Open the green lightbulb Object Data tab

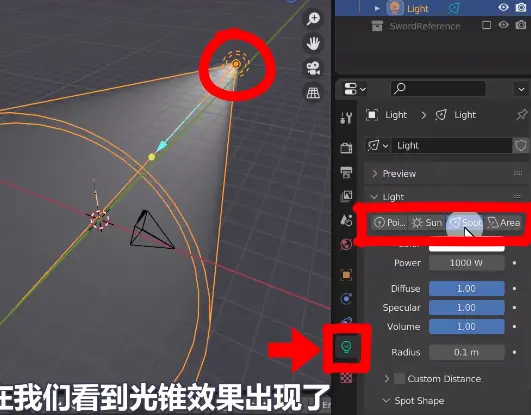click(x=346, y=347)
